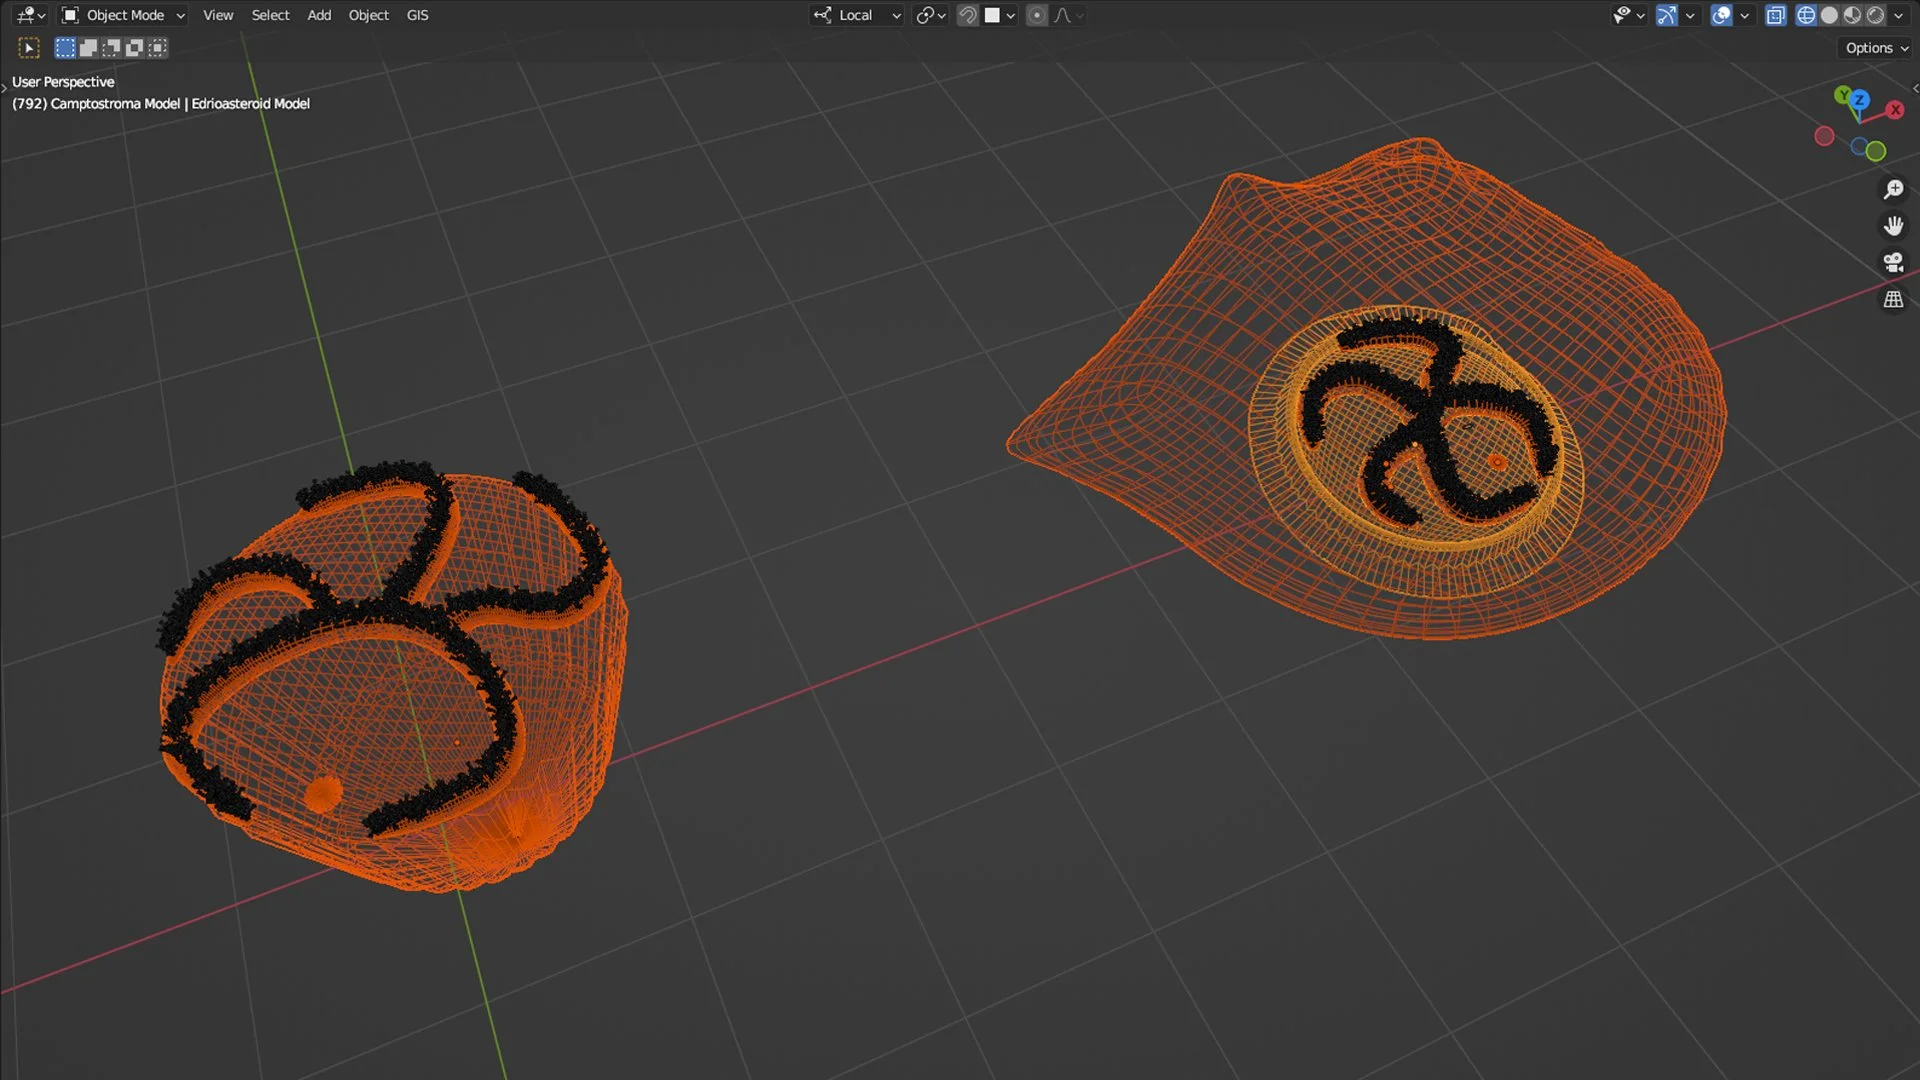This screenshot has height=1080, width=1920.
Task: Choose the subtract selection mode icon
Action: pyautogui.click(x=111, y=48)
